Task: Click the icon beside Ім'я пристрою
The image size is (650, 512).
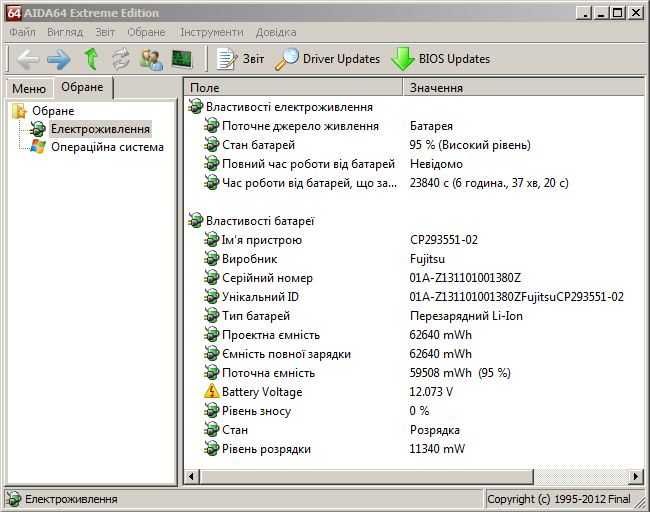Action: pyautogui.click(x=211, y=240)
